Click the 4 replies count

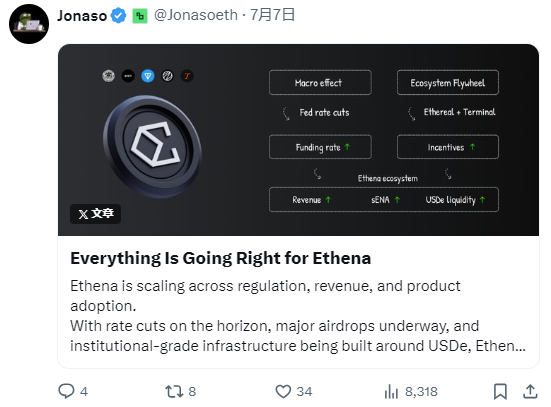click(84, 392)
